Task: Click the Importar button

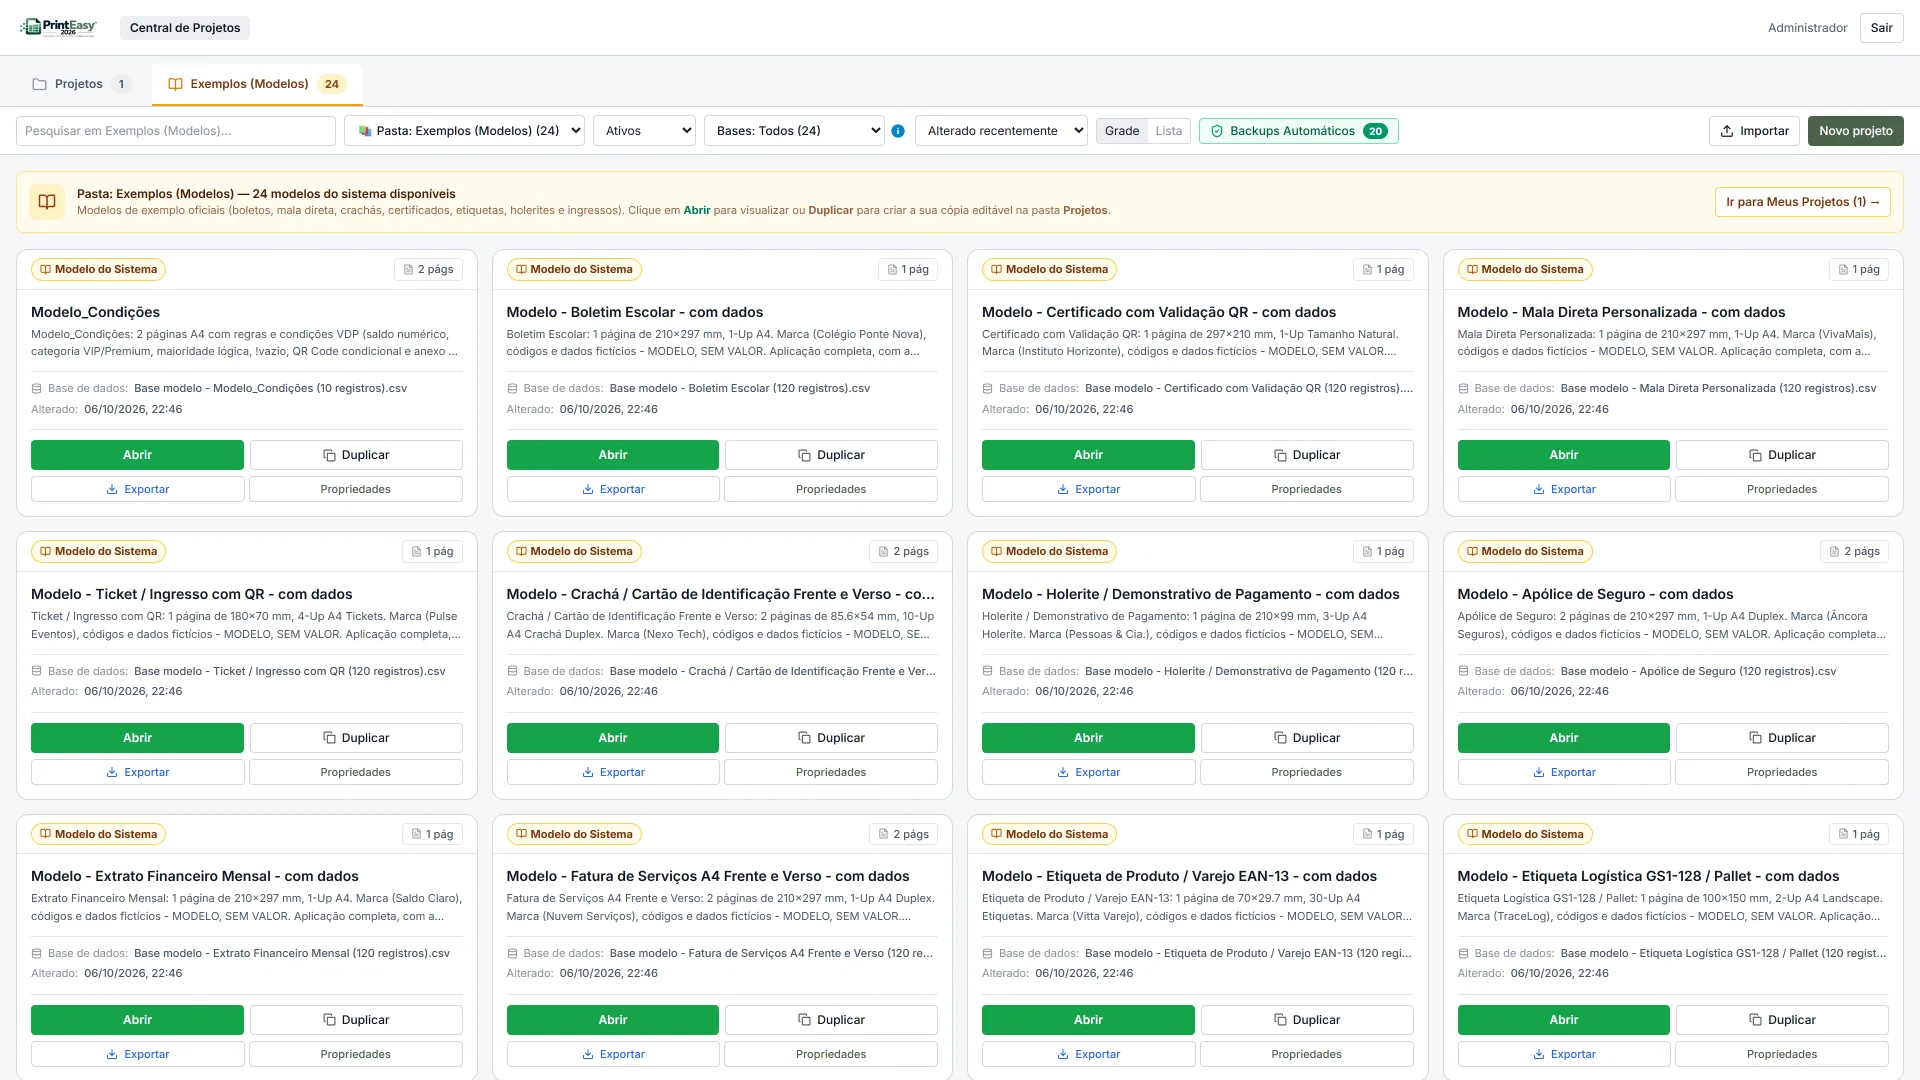Action: click(x=1754, y=131)
